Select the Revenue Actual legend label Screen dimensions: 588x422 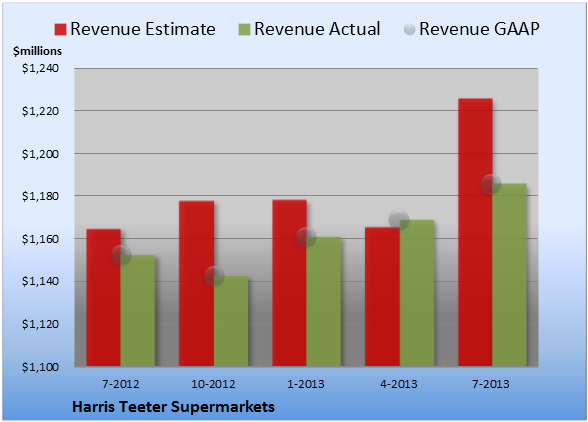pos(317,29)
